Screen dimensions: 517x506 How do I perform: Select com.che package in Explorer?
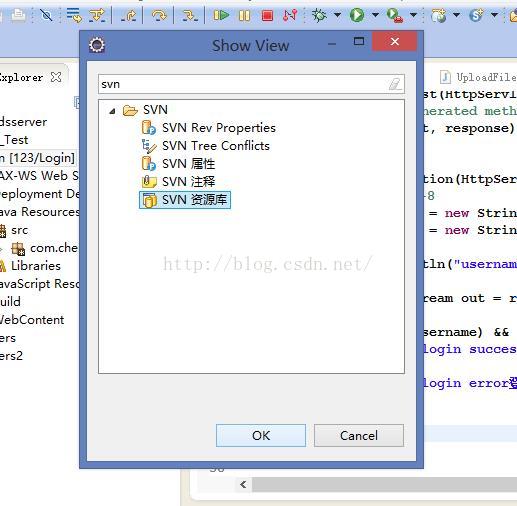pyautogui.click(x=54, y=248)
